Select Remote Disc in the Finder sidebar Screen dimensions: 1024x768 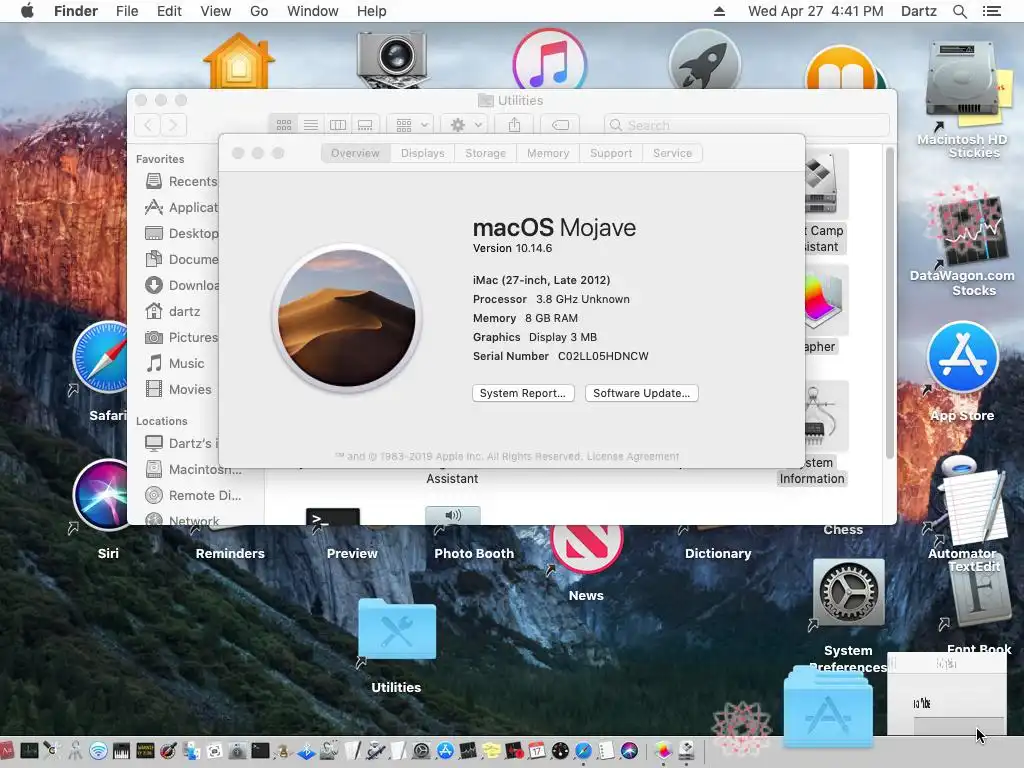click(x=194, y=496)
